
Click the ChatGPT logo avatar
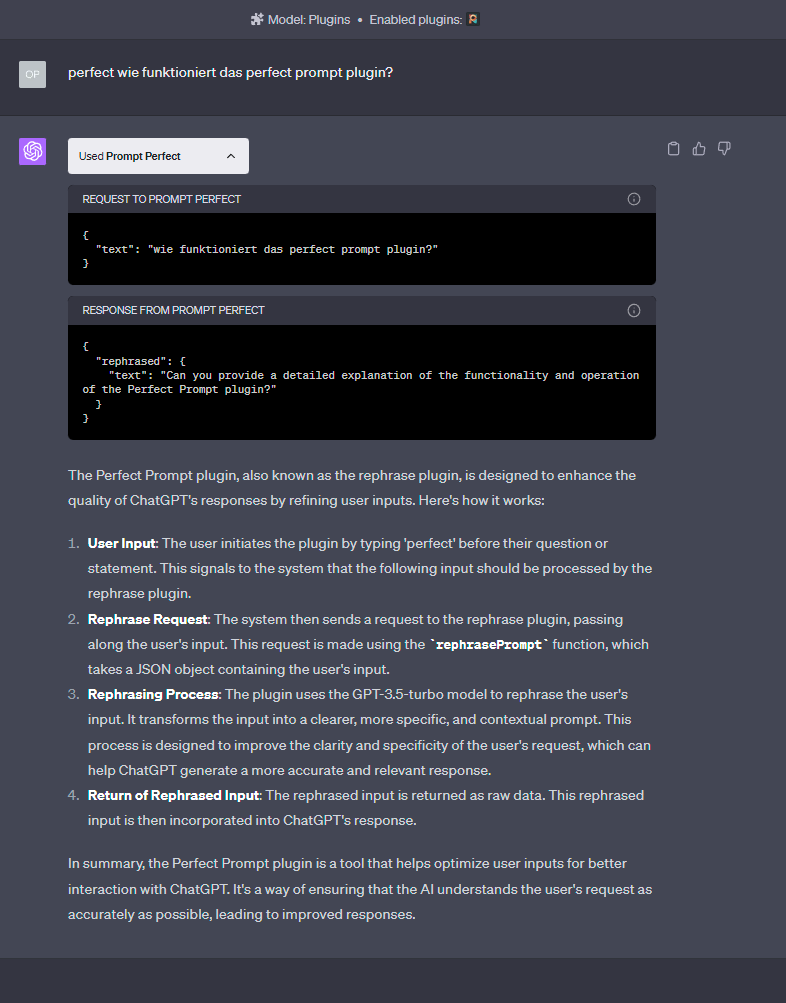(33, 152)
